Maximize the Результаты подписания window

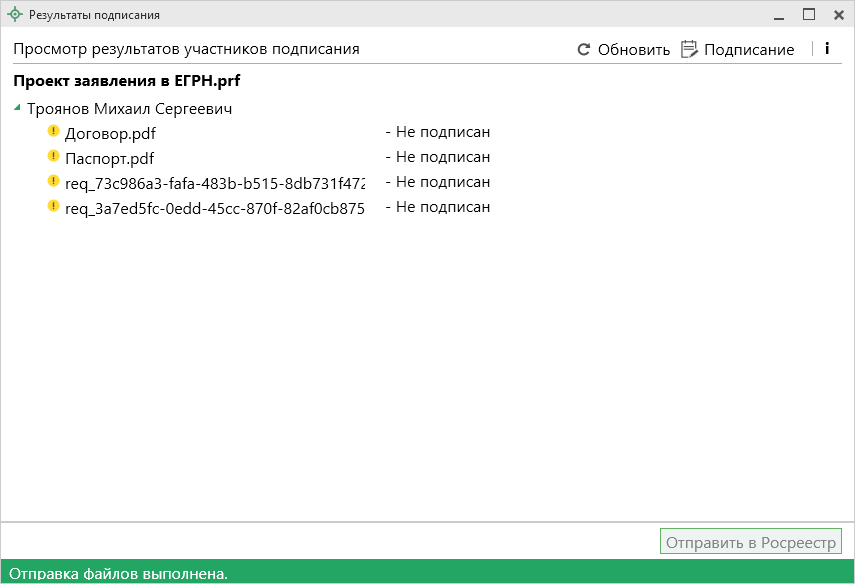[809, 14]
